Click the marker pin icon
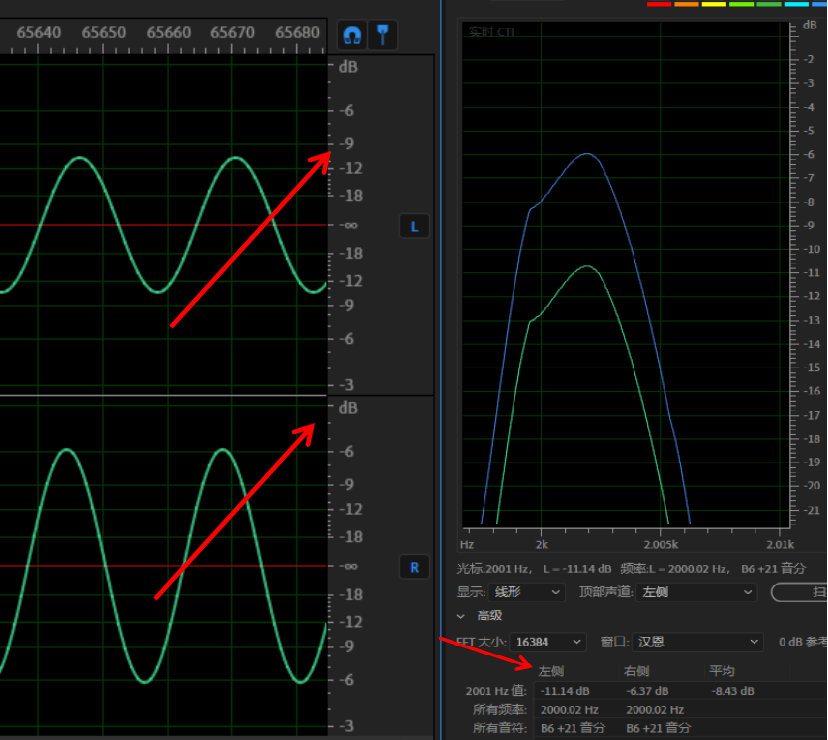828x740 pixels. tap(383, 35)
